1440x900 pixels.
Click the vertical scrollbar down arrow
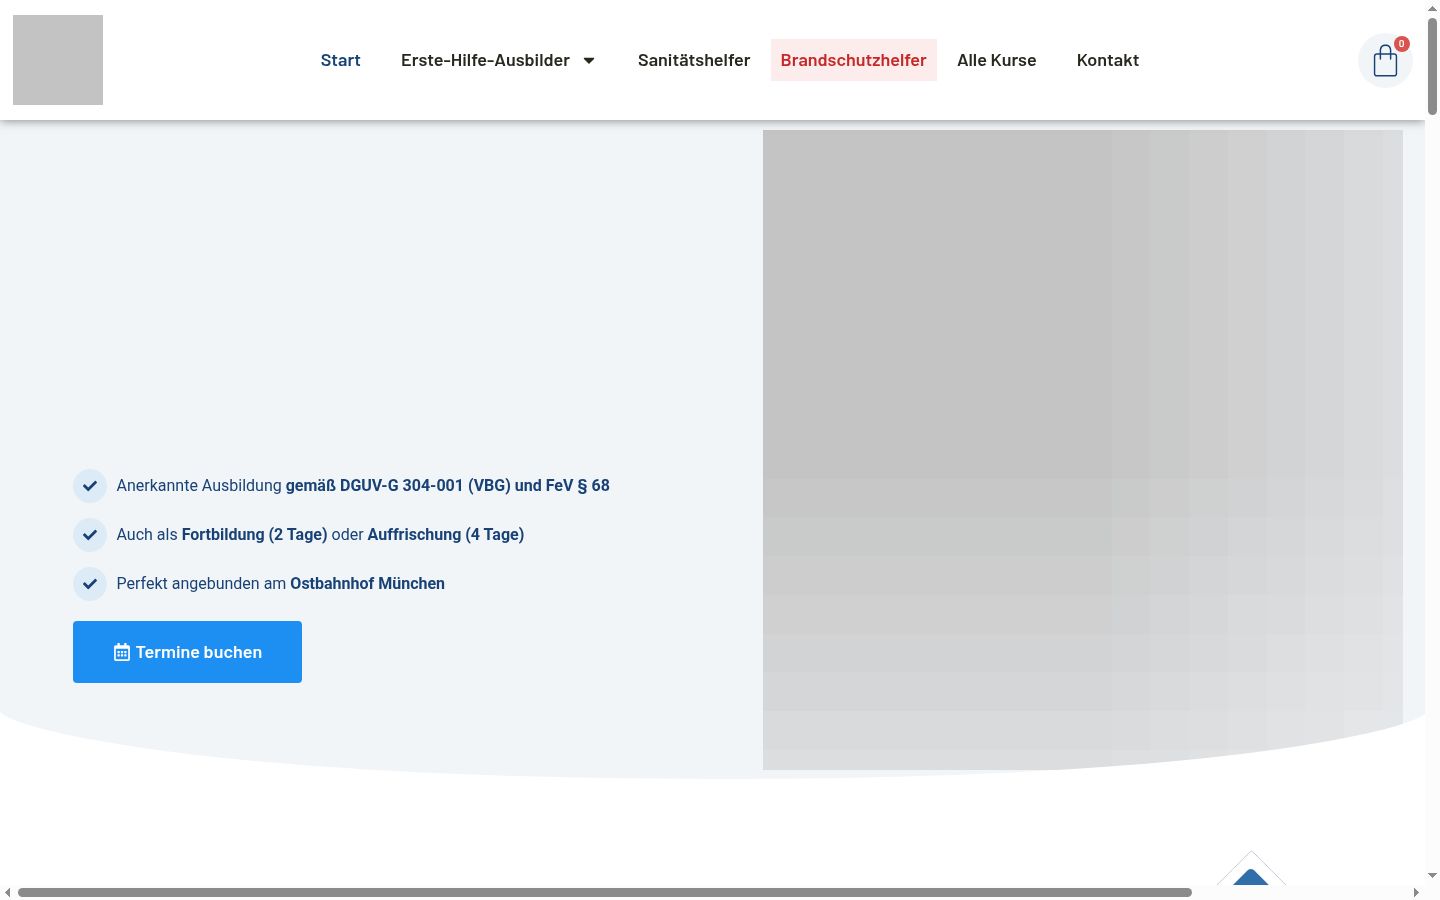coord(1432,876)
